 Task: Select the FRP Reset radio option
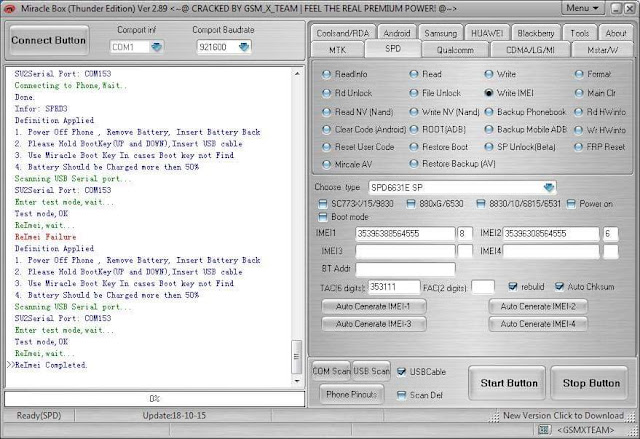click(x=600, y=147)
